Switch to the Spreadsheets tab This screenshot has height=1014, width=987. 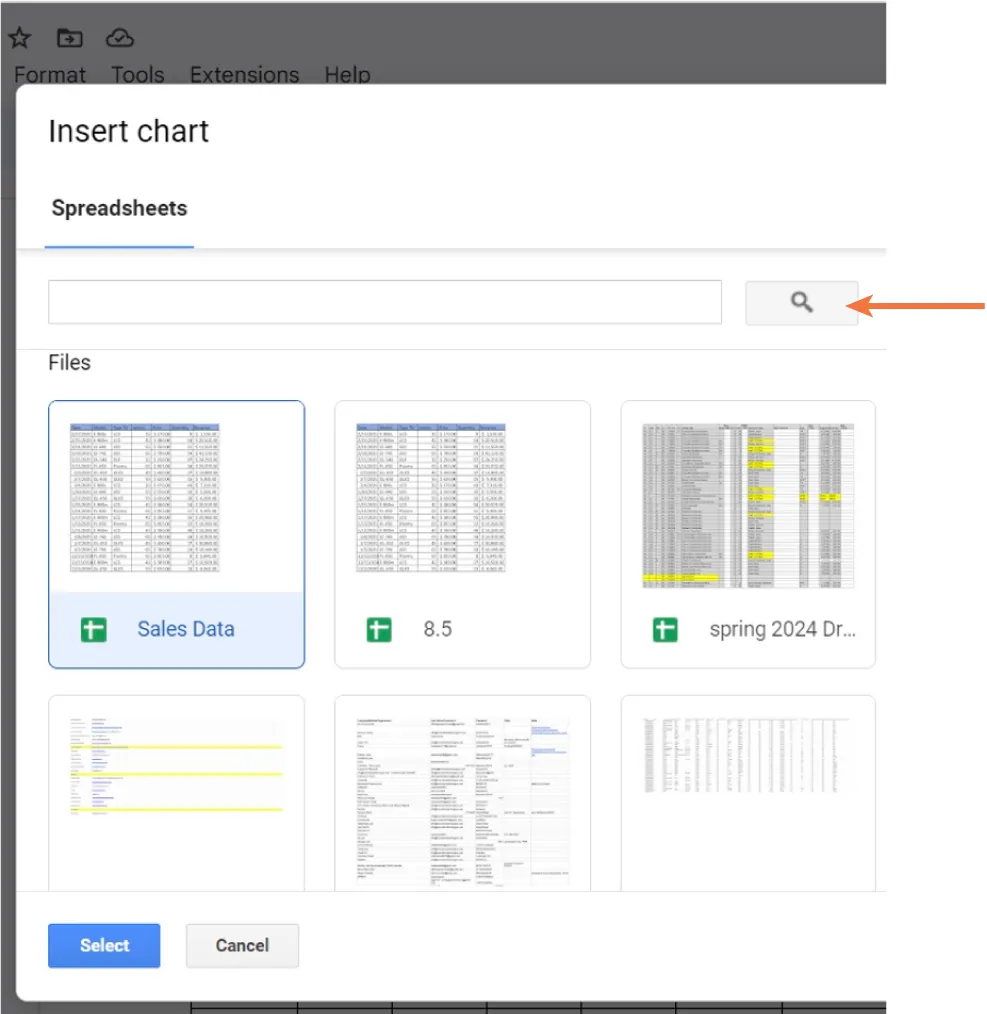(119, 208)
